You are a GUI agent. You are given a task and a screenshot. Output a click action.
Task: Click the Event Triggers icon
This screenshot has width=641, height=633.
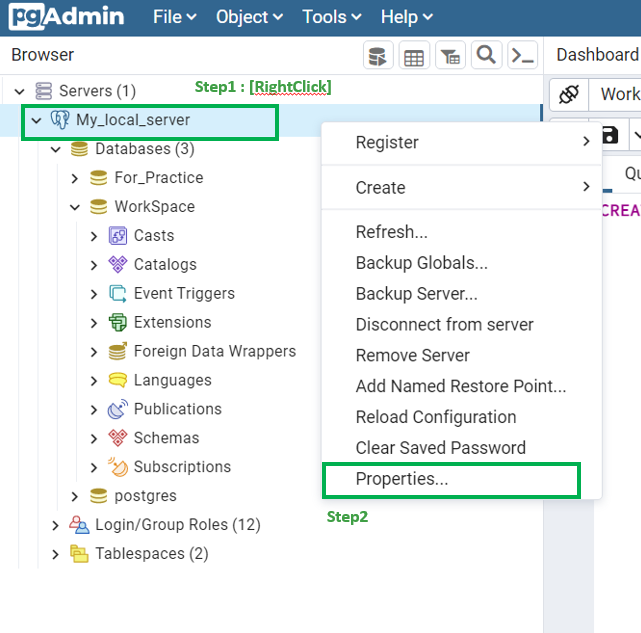click(x=118, y=294)
